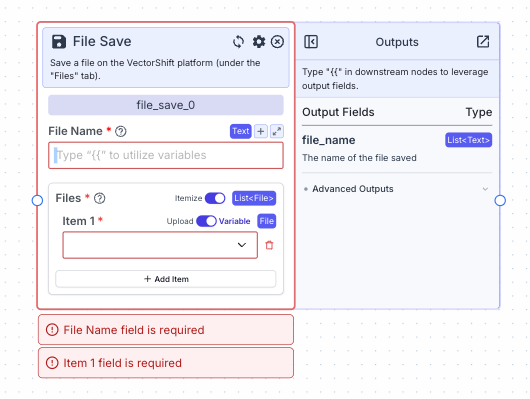Close the File Save node
The image size is (530, 399).
point(277,42)
